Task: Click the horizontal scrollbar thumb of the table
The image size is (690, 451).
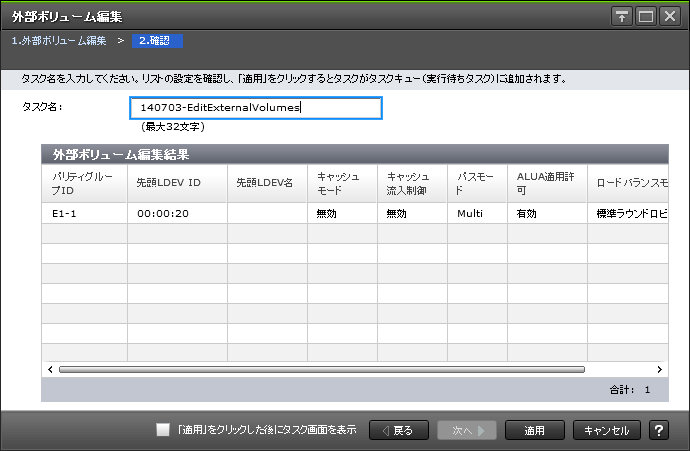Action: (x=322, y=370)
